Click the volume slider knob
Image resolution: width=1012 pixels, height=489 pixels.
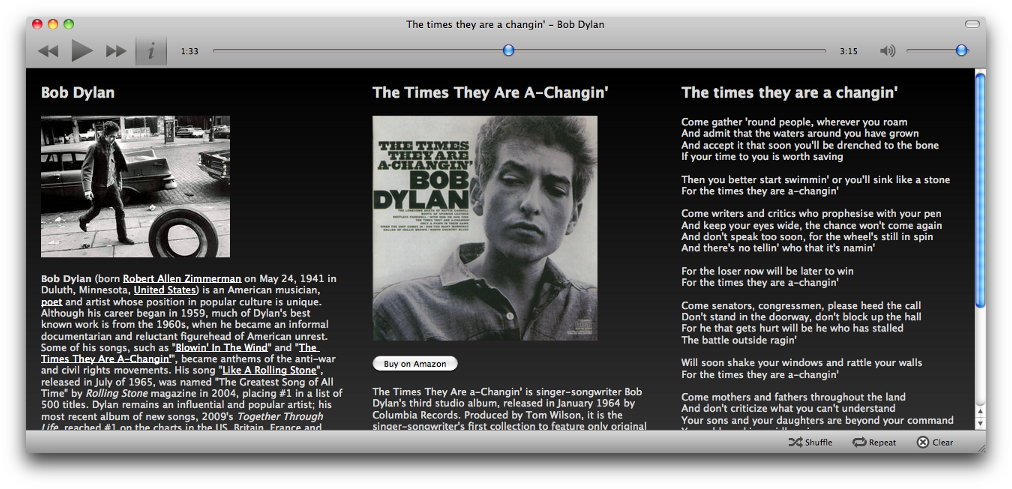pos(962,50)
